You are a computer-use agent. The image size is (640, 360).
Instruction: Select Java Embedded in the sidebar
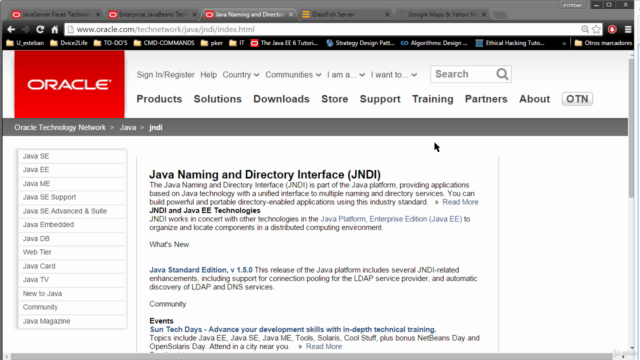tap(72, 225)
